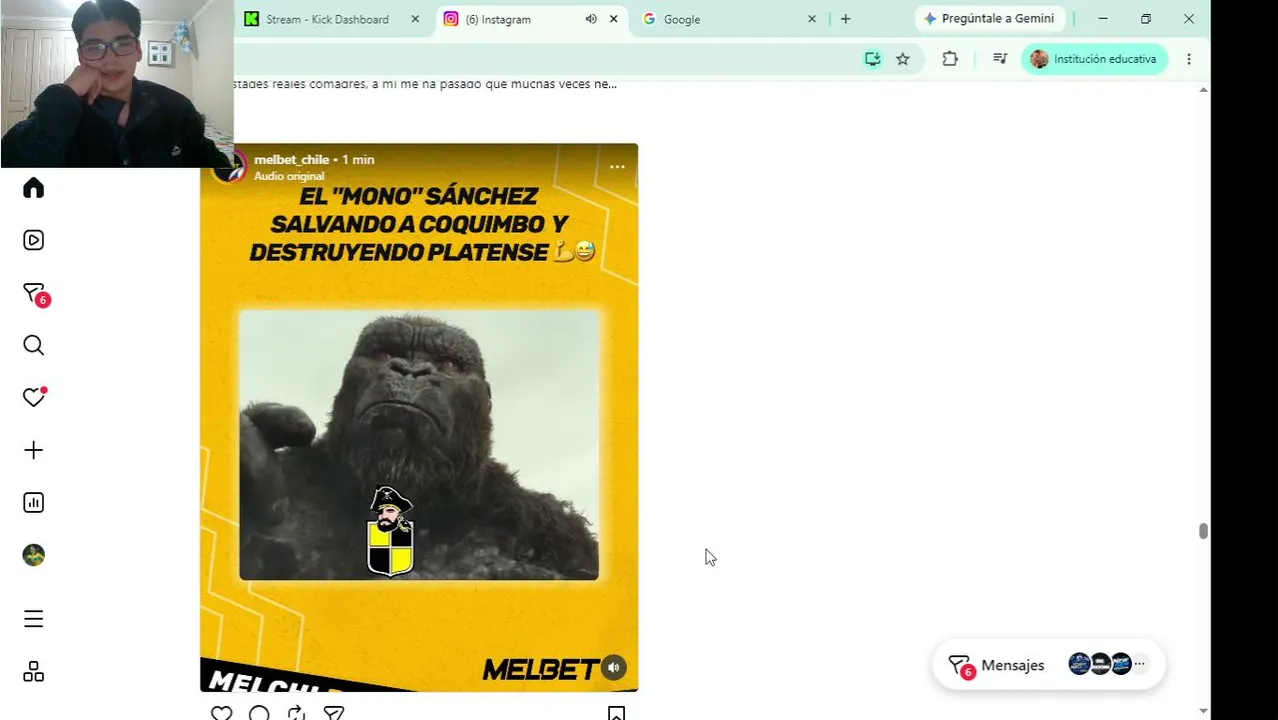The width and height of the screenshot is (1278, 720).
Task: Open profile avatar in Instagram sidebar
Action: (33, 555)
